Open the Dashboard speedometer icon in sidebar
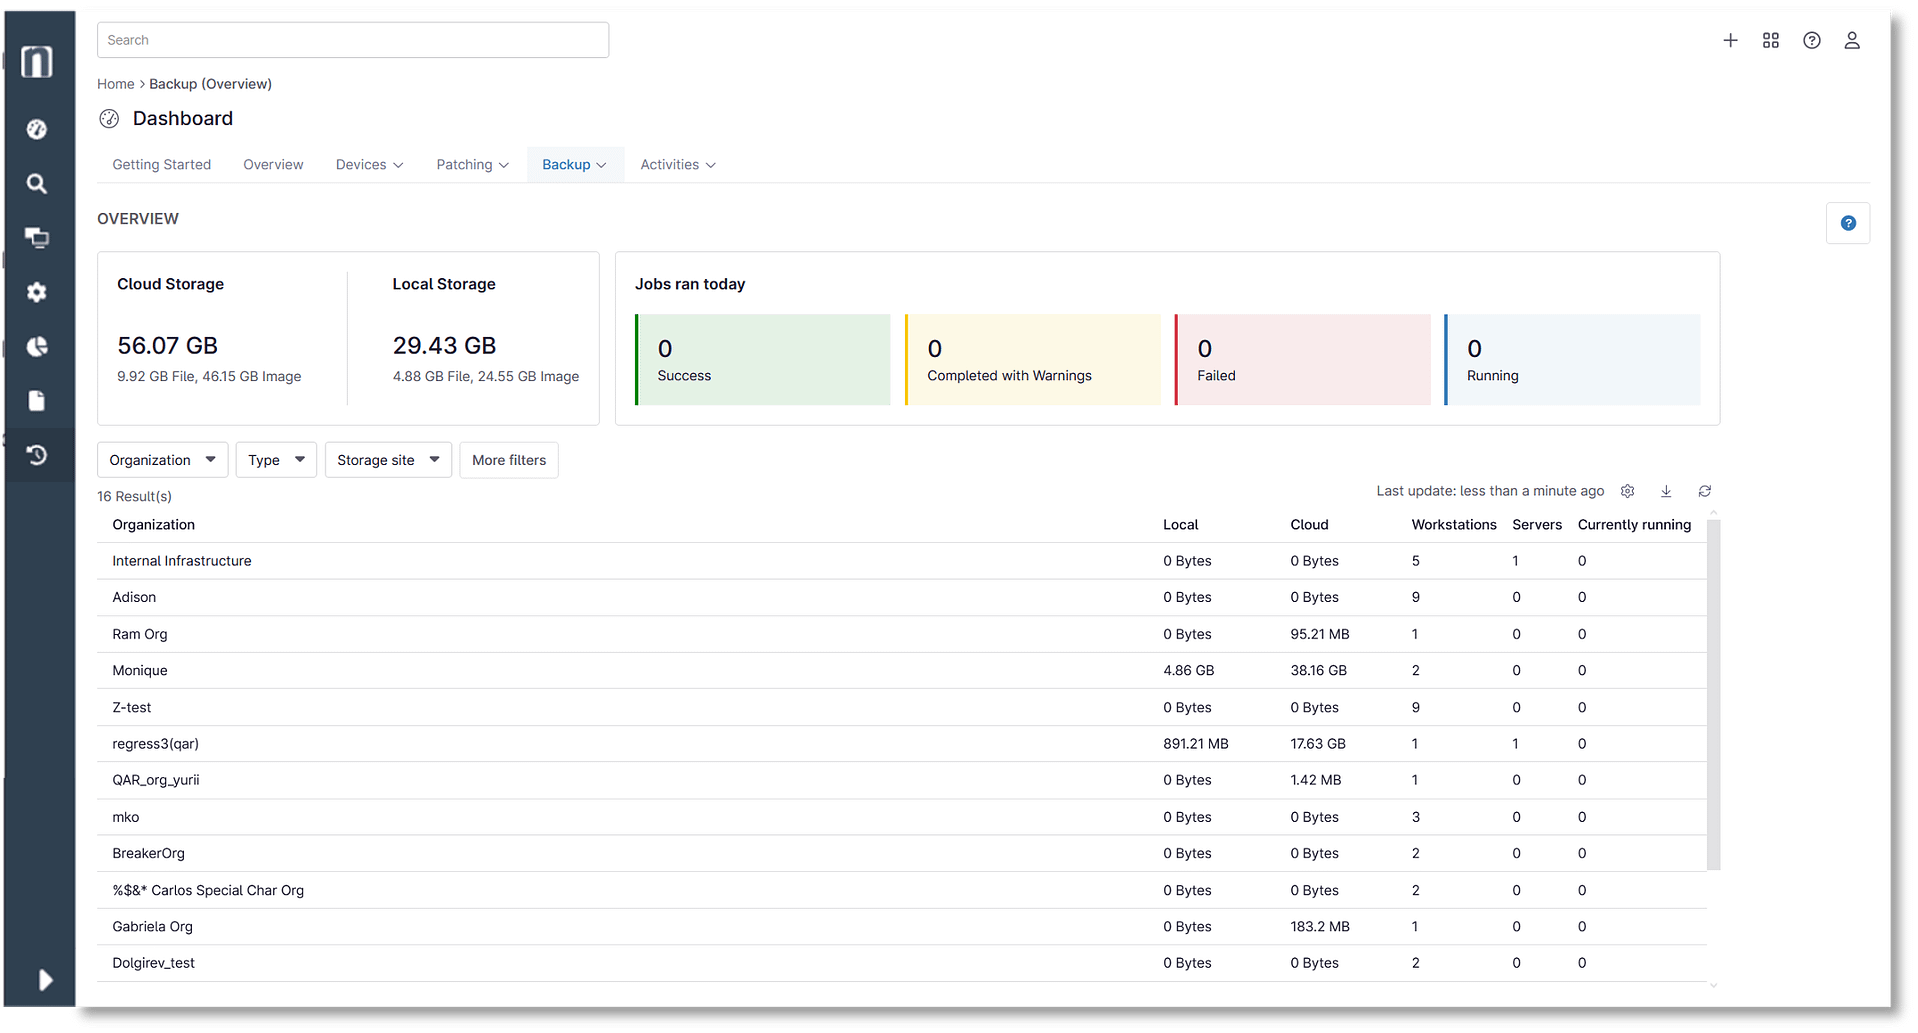Image resolution: width=1918 pixels, height=1033 pixels. (37, 129)
